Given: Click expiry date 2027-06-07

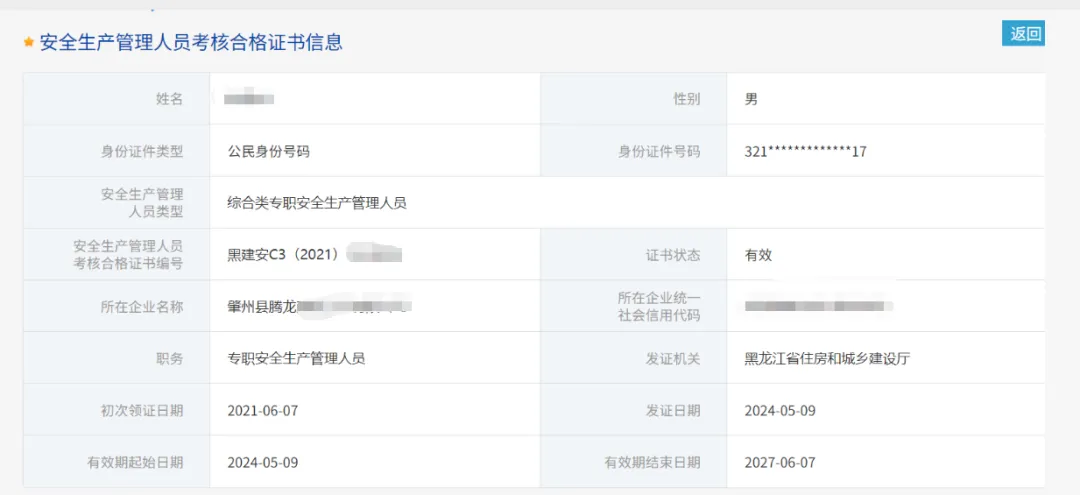Looking at the screenshot, I should point(779,462).
